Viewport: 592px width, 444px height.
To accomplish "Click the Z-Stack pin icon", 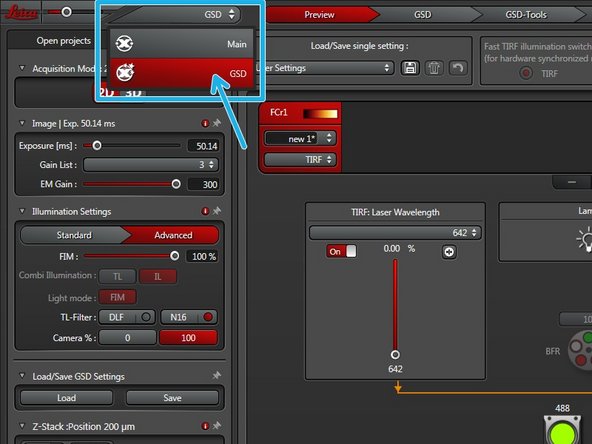I will click(217, 426).
